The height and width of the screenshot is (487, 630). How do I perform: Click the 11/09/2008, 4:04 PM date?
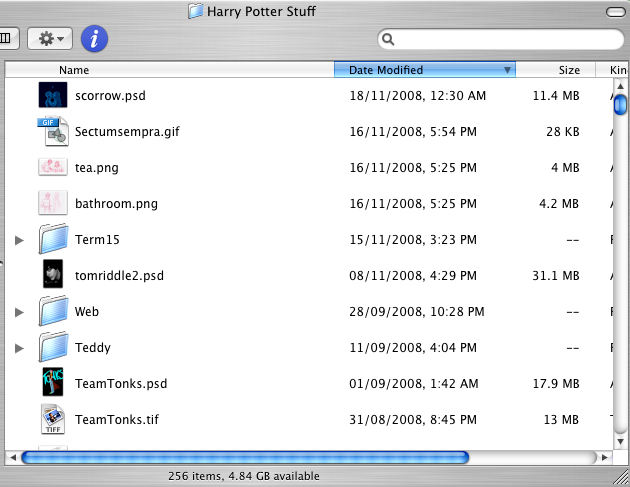[x=413, y=348]
